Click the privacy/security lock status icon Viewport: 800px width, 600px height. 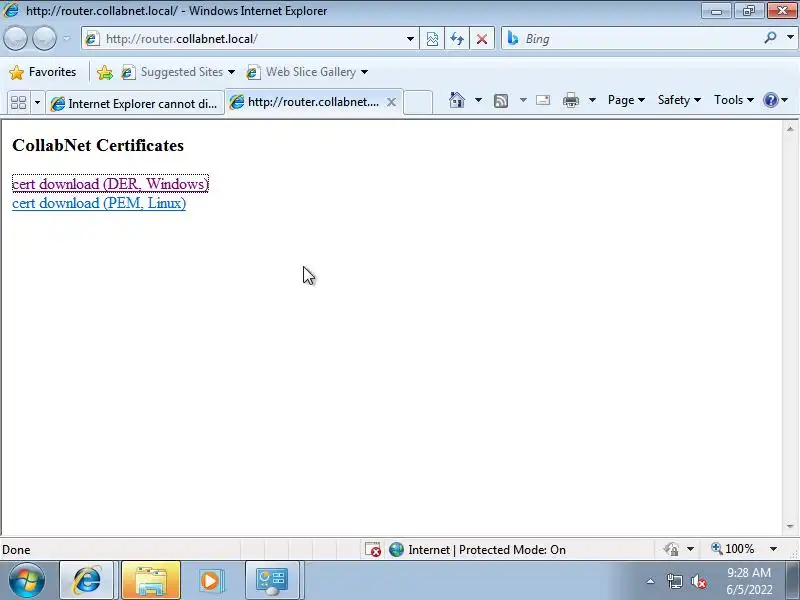pyautogui.click(x=671, y=549)
